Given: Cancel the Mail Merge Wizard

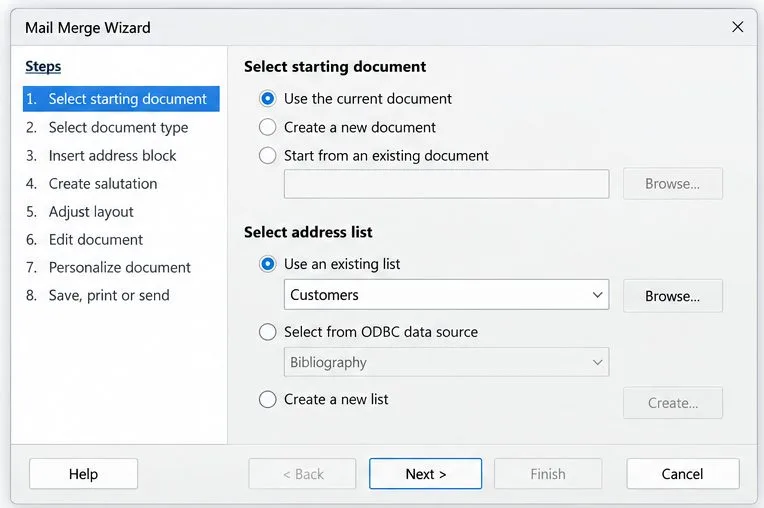Looking at the screenshot, I should coord(683,474).
